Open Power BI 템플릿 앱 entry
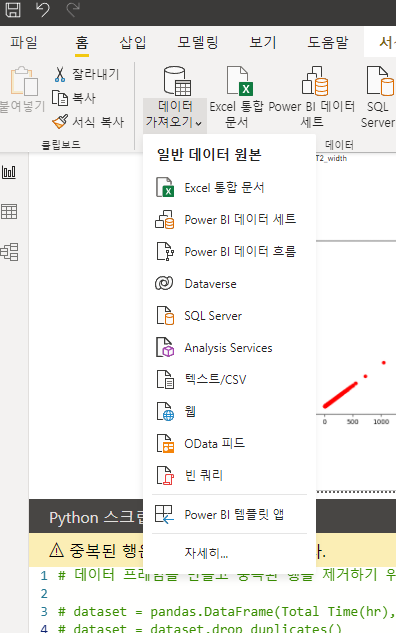Viewport: 396px width, 633px height. 229,514
